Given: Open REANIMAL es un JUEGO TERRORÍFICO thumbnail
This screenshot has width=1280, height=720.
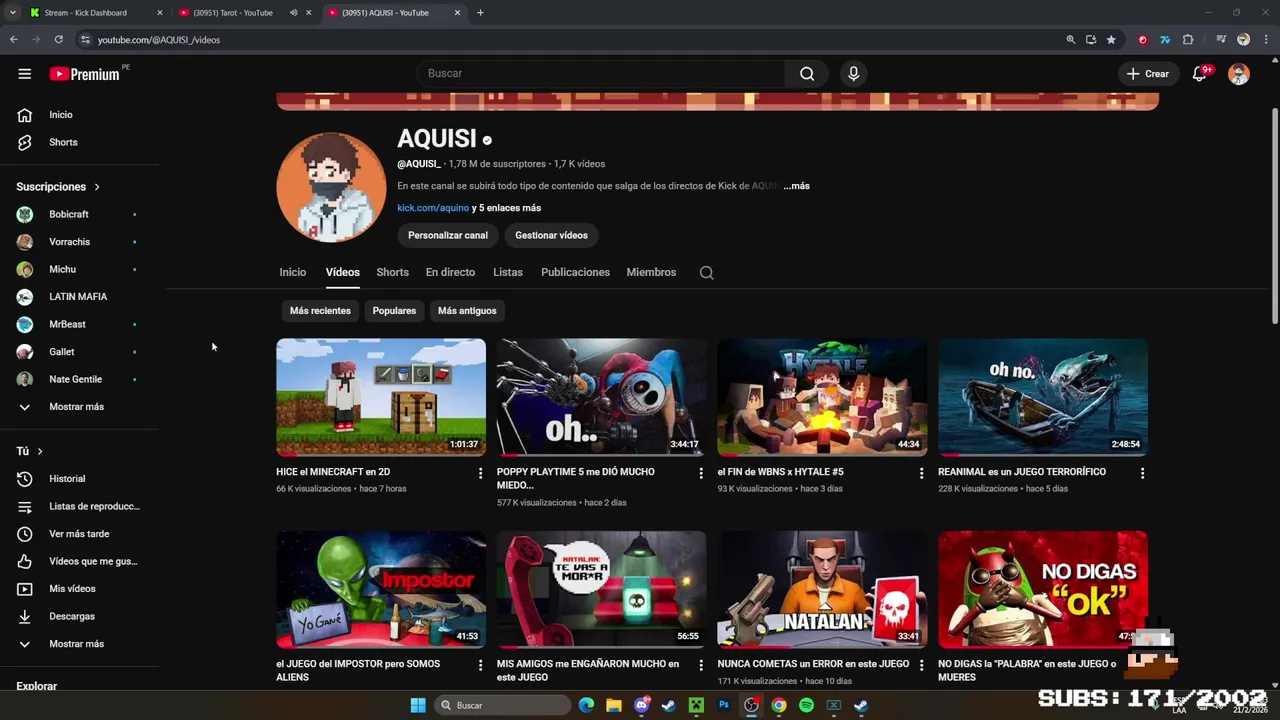Looking at the screenshot, I should point(1043,397).
